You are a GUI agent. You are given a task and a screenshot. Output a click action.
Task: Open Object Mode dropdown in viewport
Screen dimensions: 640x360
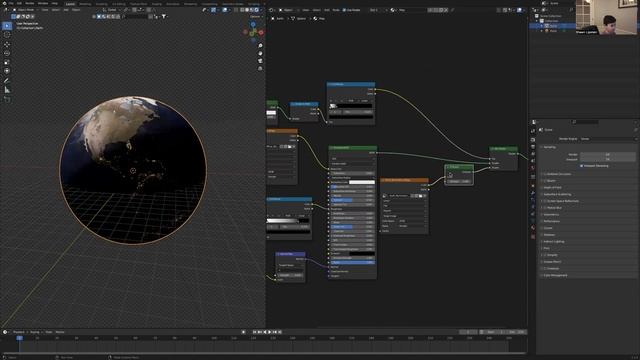point(25,10)
